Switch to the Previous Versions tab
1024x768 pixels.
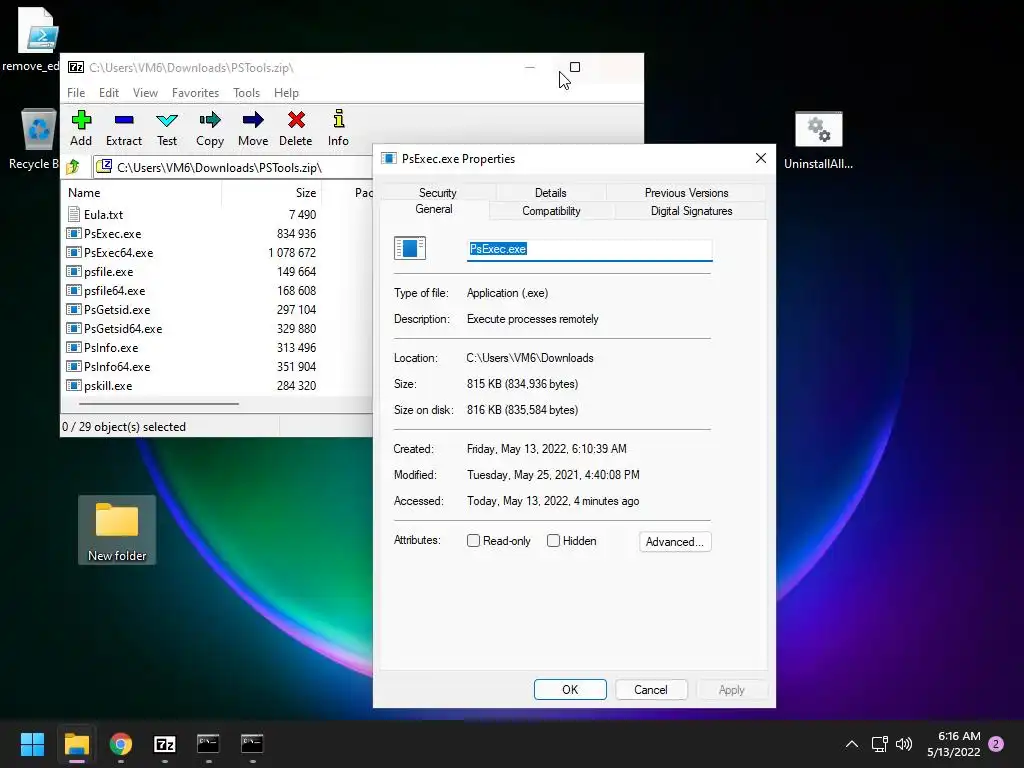(686, 193)
